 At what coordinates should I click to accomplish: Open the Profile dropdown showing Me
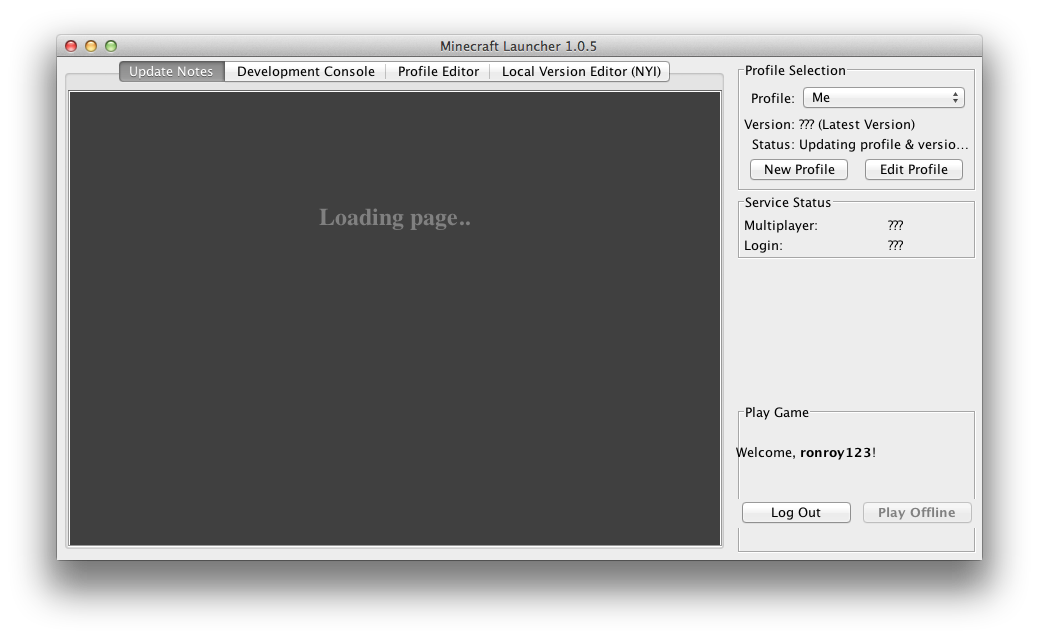883,98
